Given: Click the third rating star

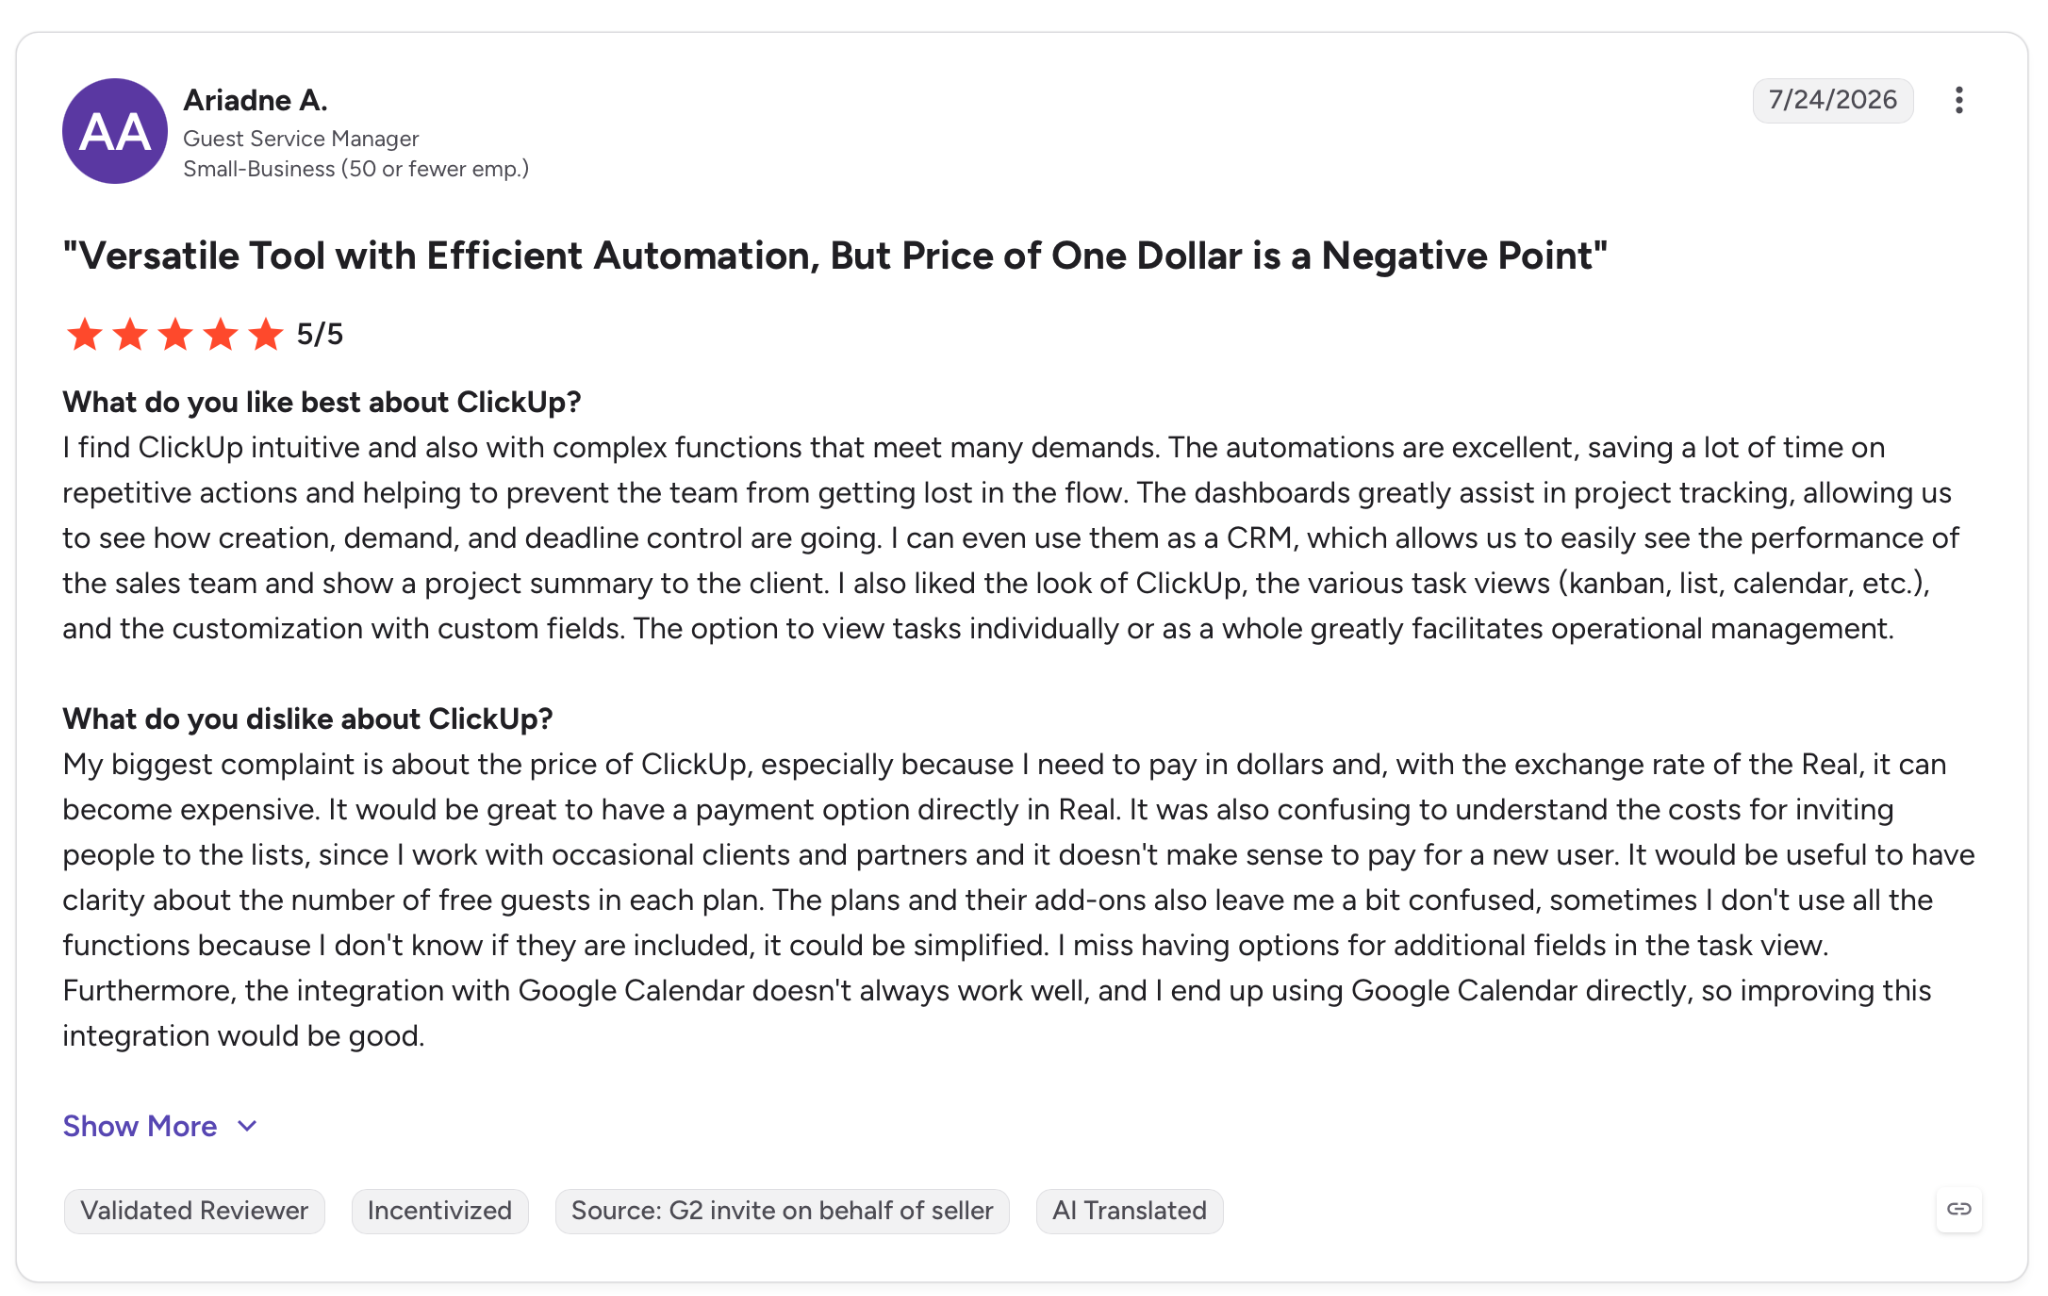Looking at the screenshot, I should [175, 334].
